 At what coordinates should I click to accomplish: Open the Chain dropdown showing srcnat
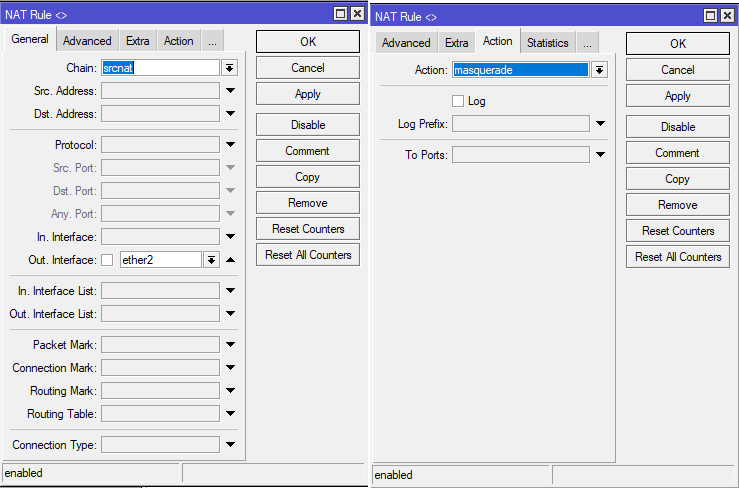tap(229, 68)
